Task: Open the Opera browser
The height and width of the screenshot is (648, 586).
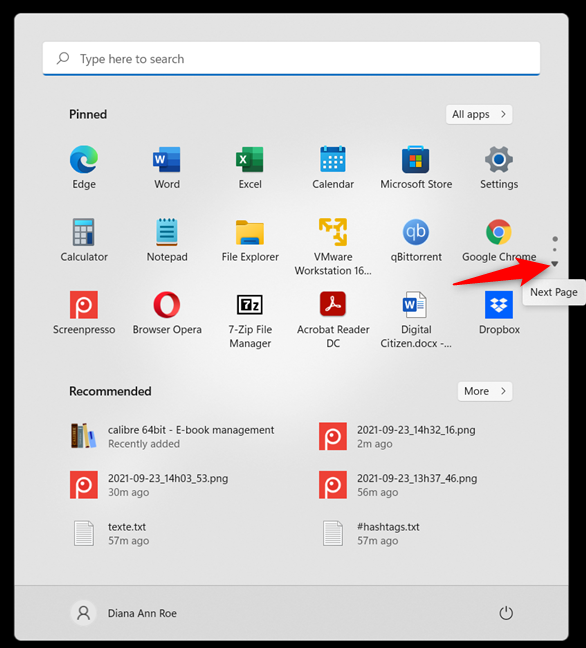Action: tap(167, 312)
